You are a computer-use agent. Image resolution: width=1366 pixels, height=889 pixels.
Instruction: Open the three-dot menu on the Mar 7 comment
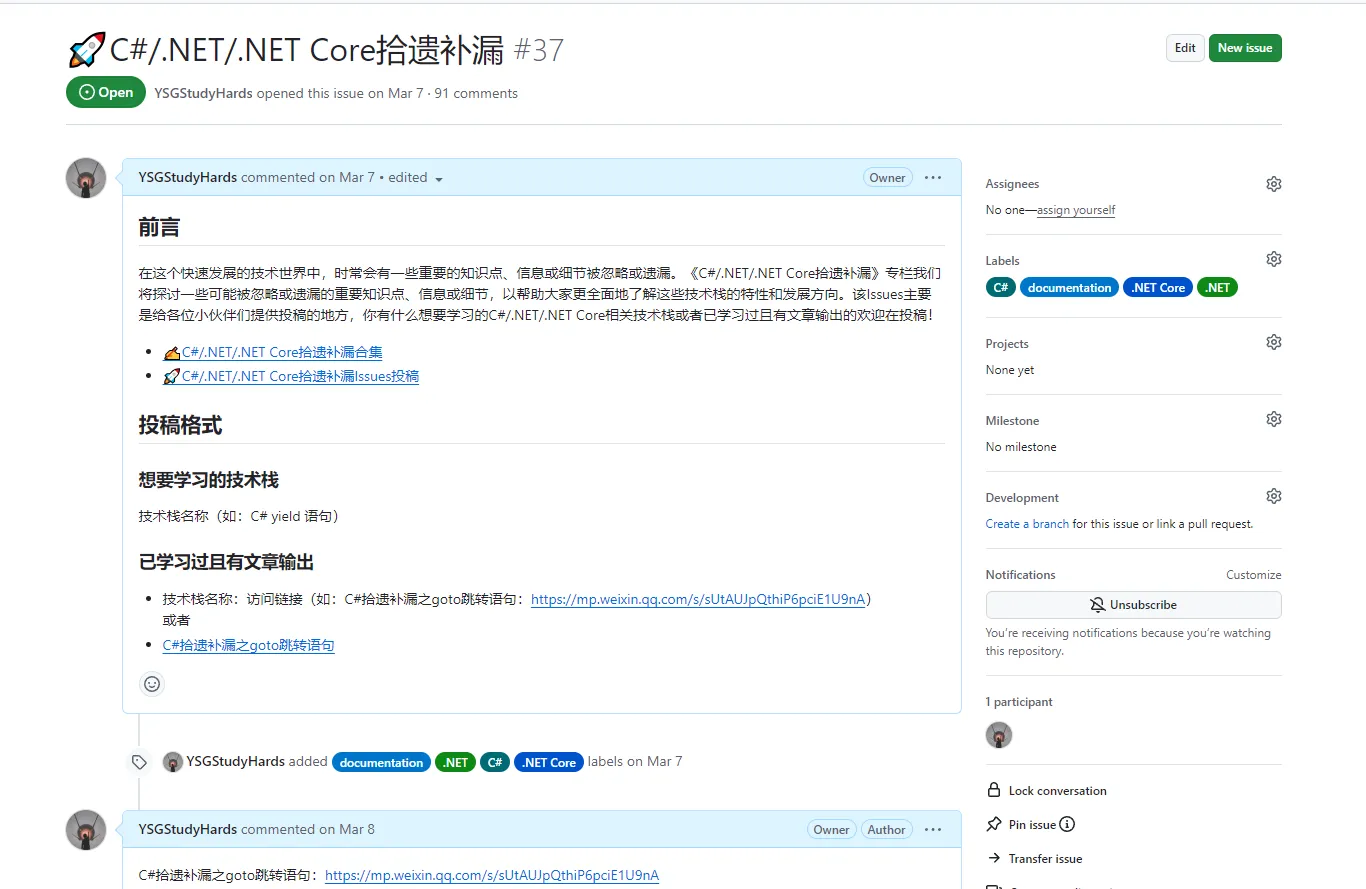[x=933, y=177]
